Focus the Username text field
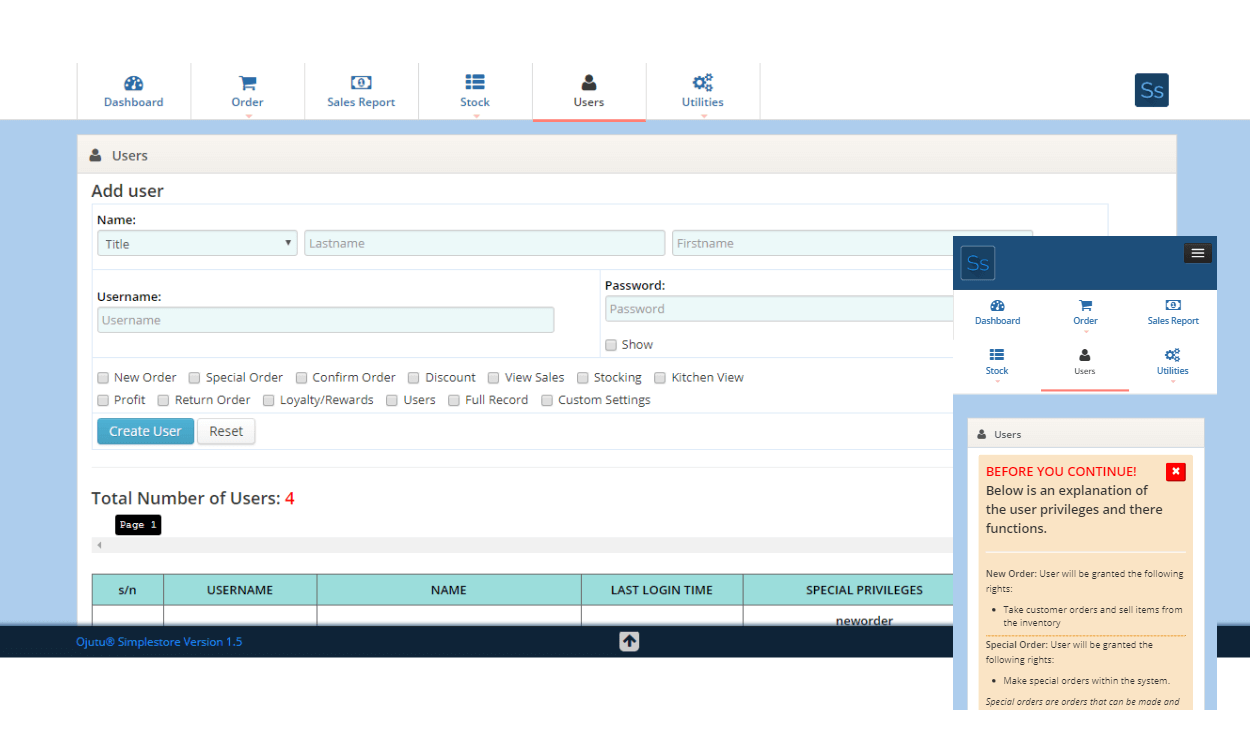Viewport: 1250px width, 750px height. click(326, 320)
